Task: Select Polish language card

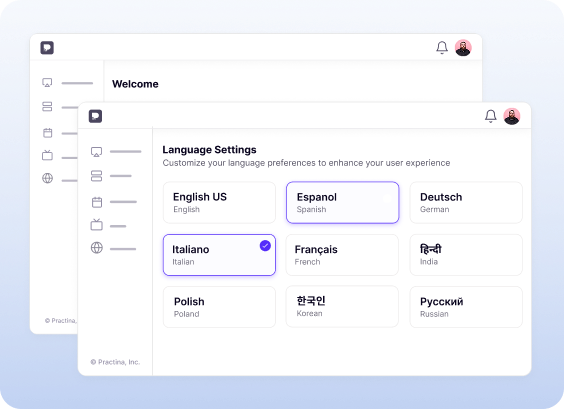Action: pos(219,307)
